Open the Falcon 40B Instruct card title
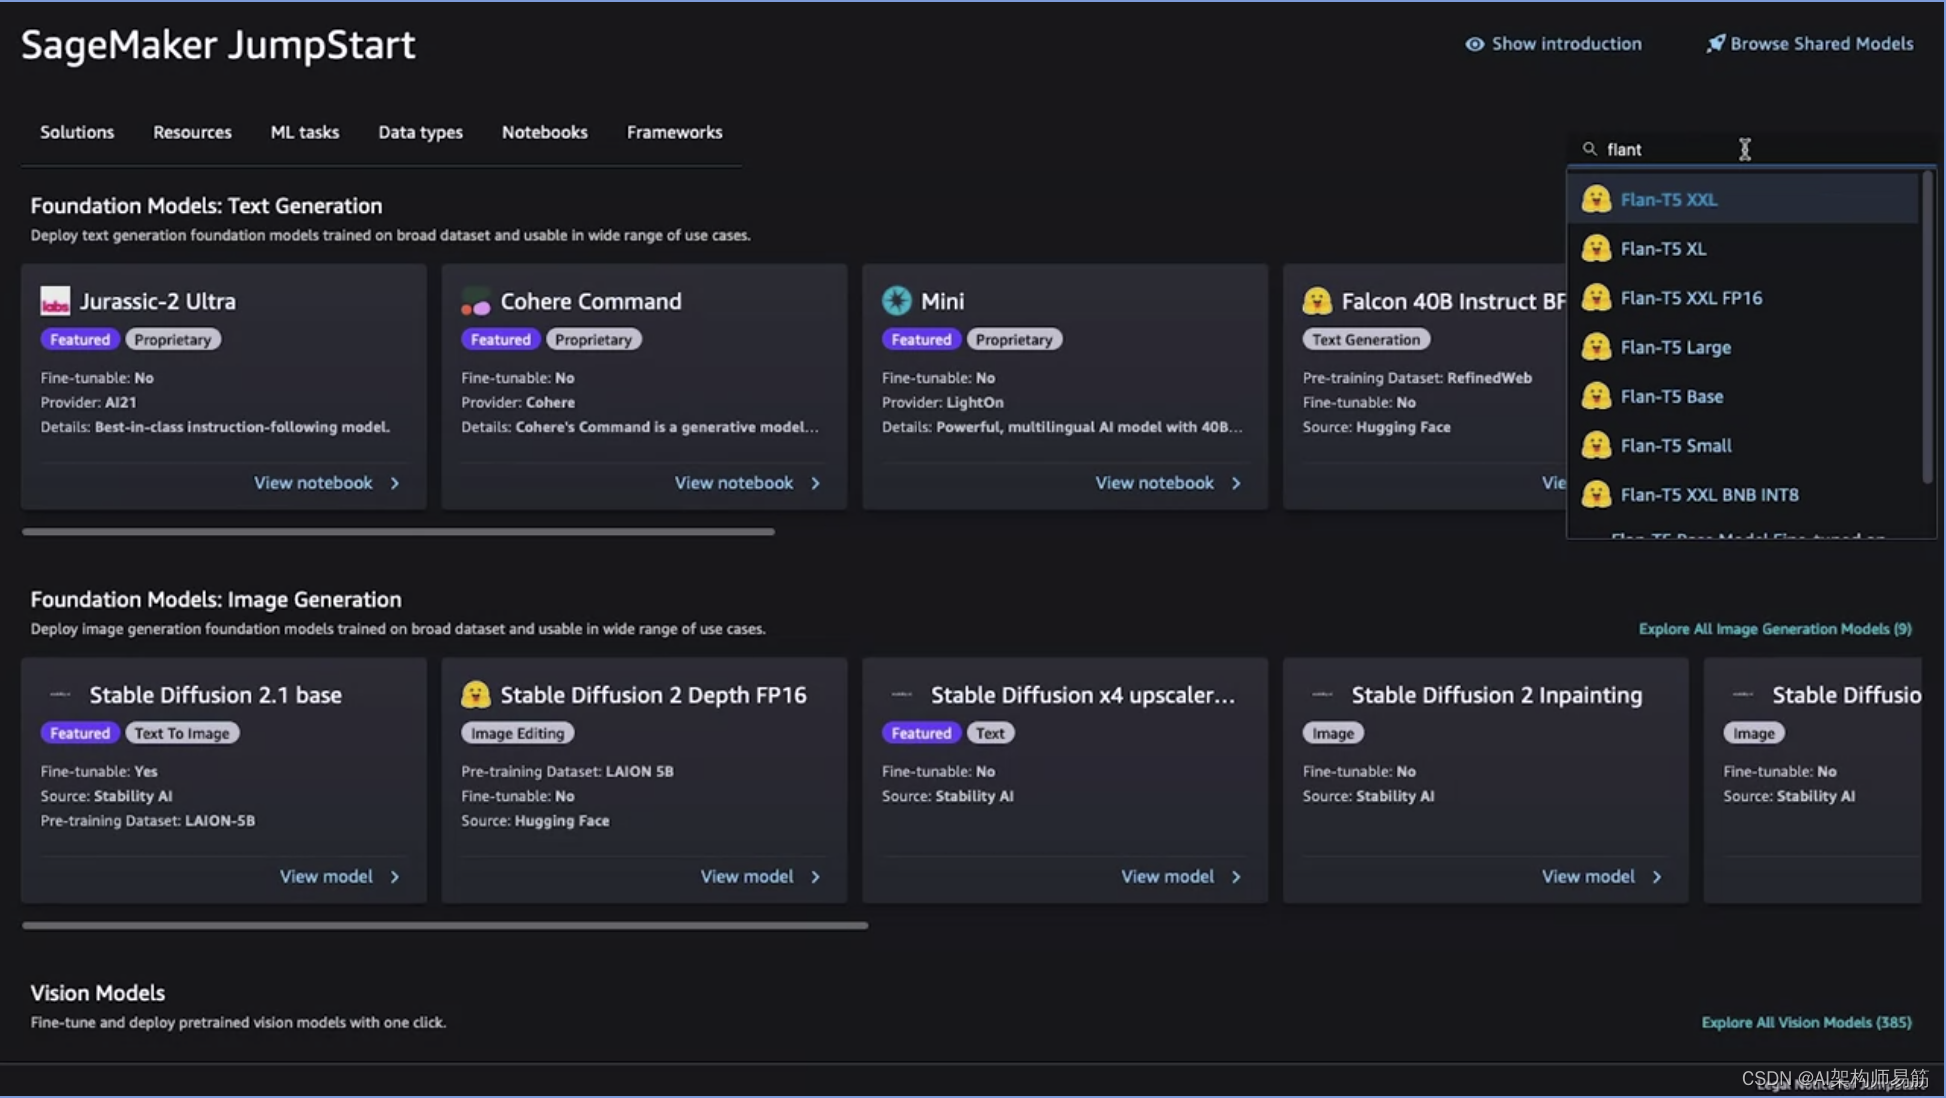 point(1453,301)
